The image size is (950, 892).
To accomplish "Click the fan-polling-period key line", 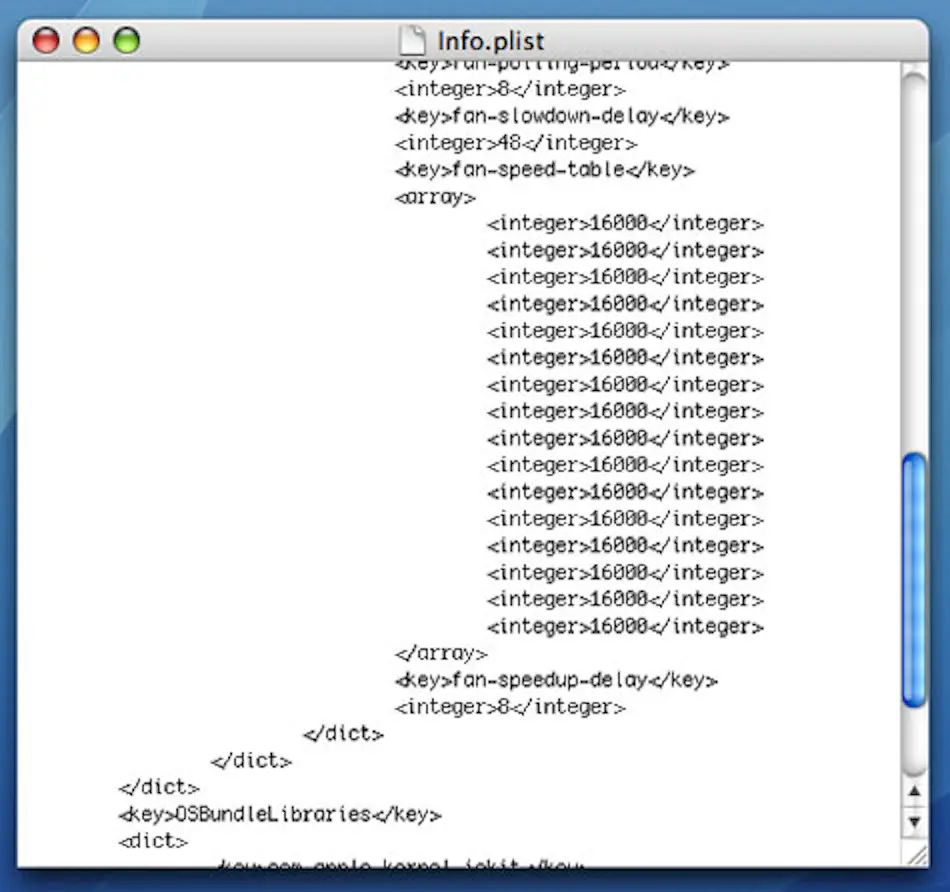I will [561, 62].
